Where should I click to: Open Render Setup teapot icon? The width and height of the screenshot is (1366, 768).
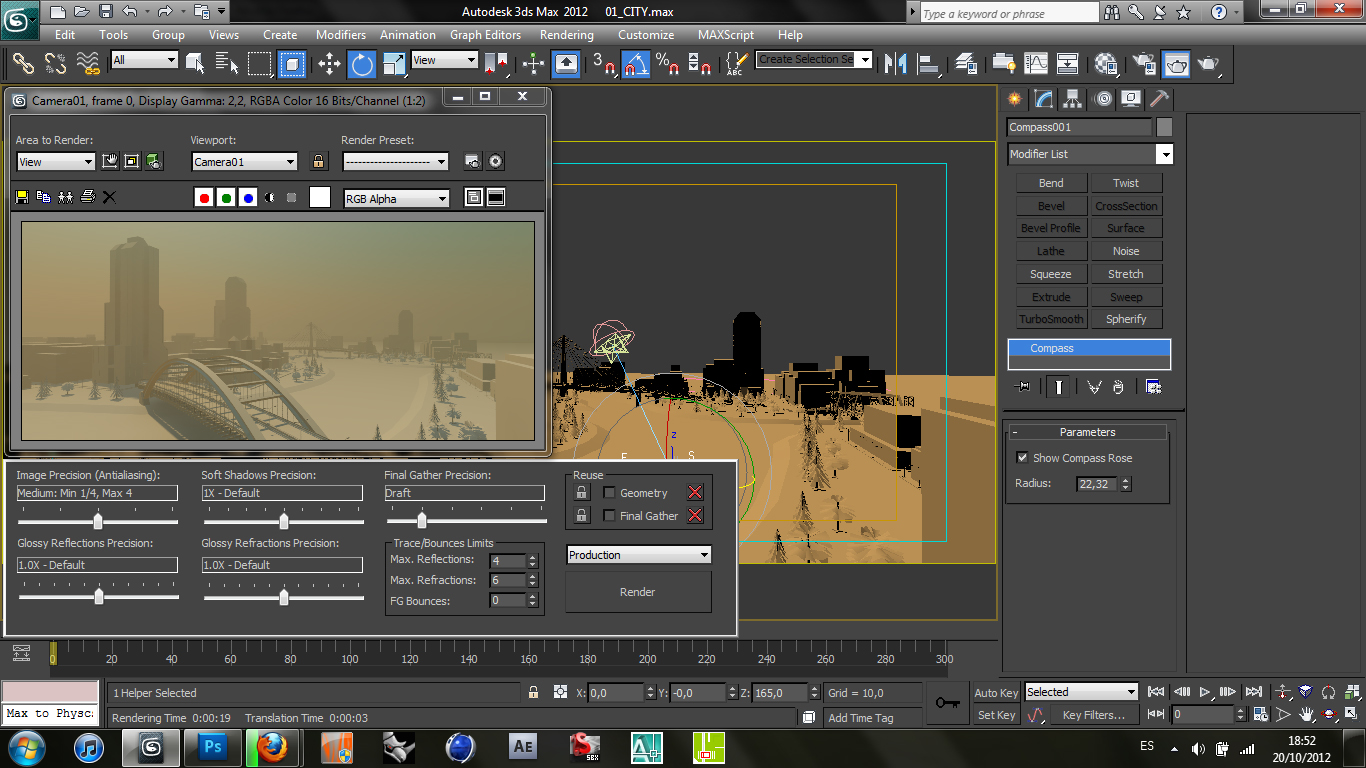[x=1143, y=64]
